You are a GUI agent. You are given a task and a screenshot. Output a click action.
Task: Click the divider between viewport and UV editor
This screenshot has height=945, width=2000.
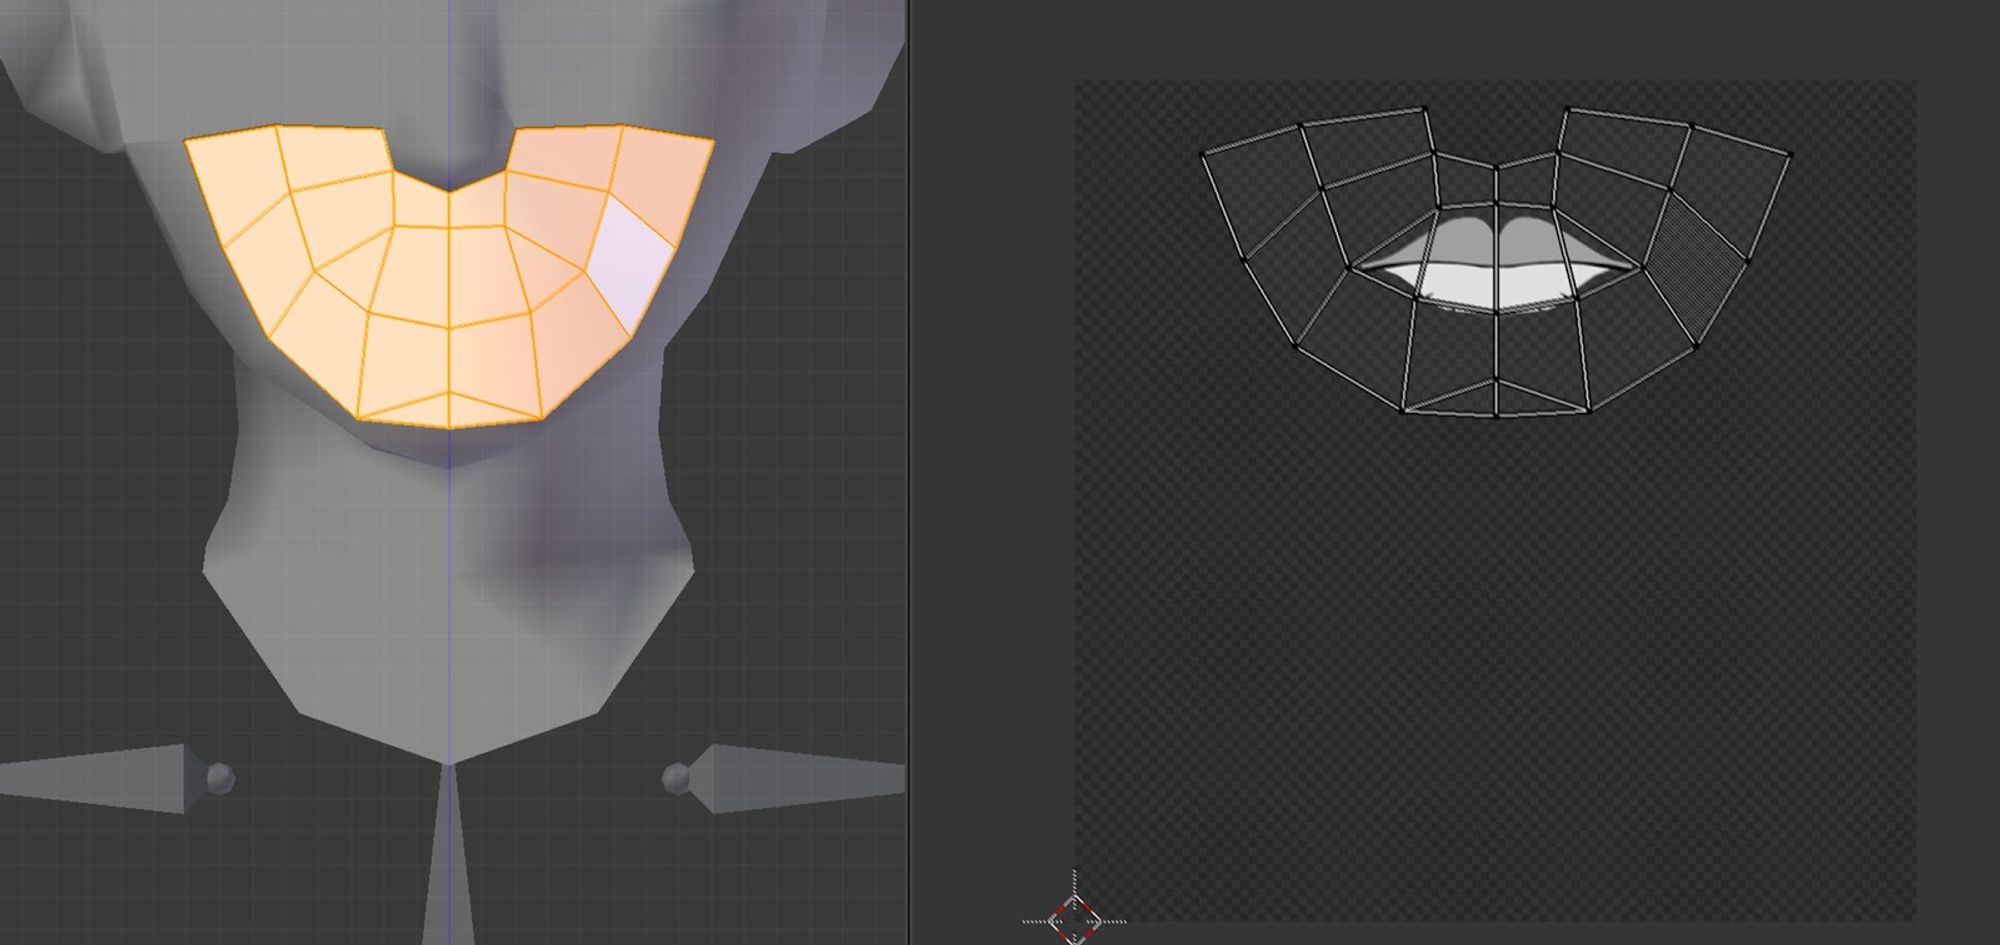[908, 472]
